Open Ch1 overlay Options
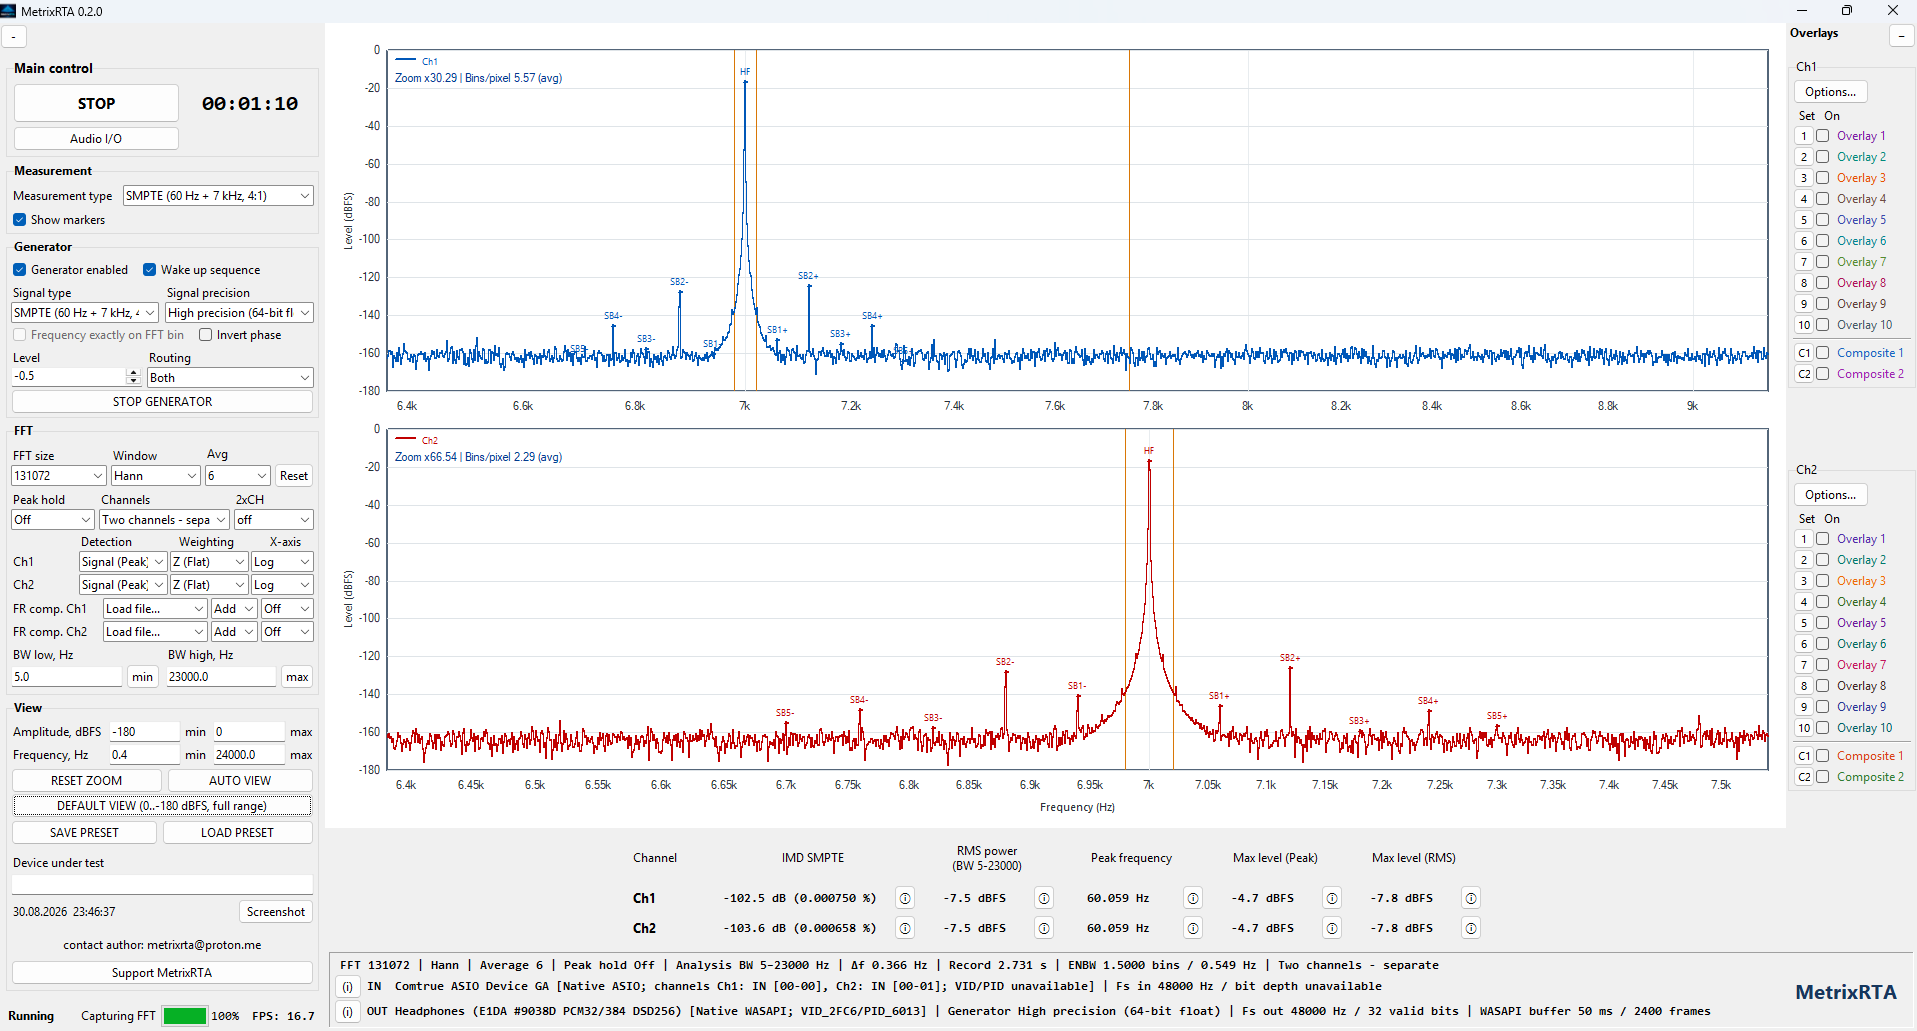 click(1830, 92)
